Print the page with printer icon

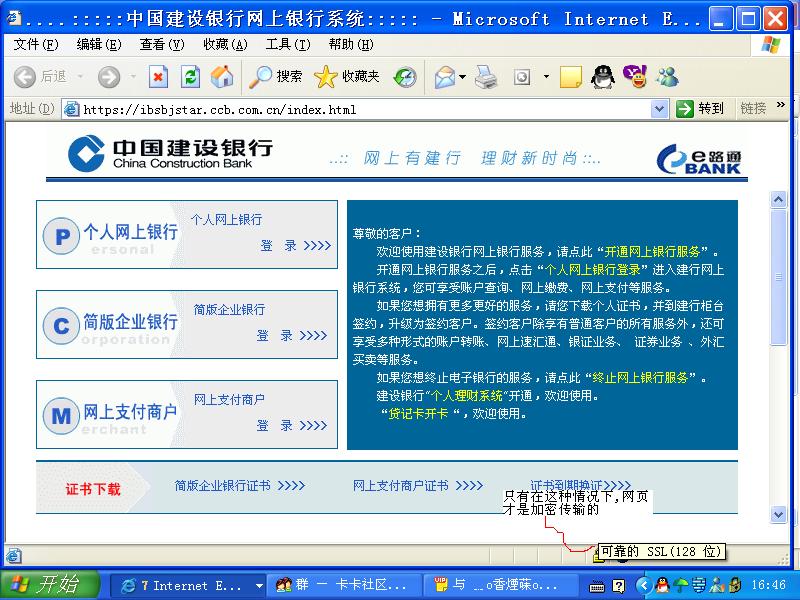(486, 78)
